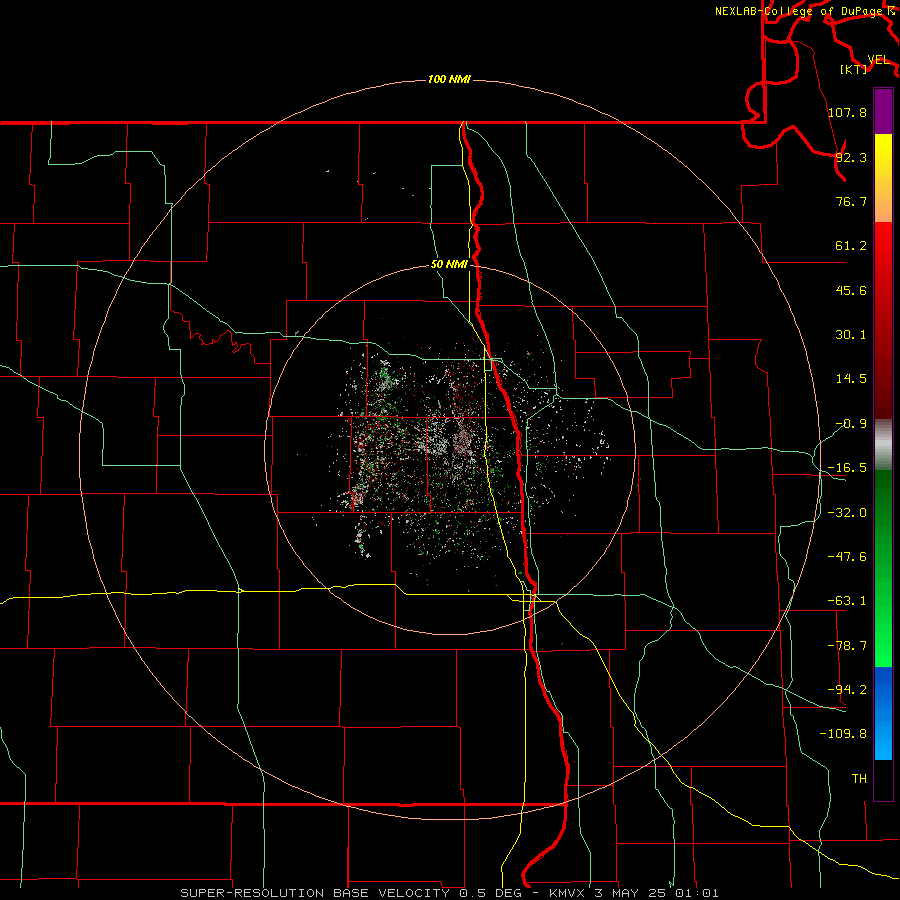Viewport: 900px width, 900px height.
Task: Click the 30.1 value on velocity scale
Action: click(851, 335)
